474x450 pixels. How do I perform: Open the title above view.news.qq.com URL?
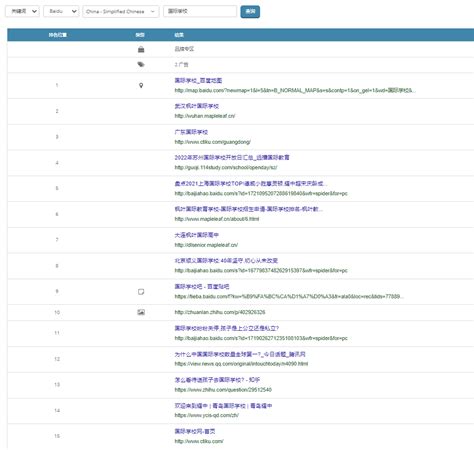(x=240, y=354)
